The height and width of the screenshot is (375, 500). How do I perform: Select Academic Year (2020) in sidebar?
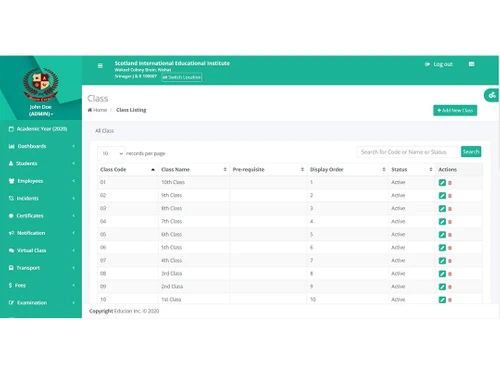pyautogui.click(x=41, y=129)
